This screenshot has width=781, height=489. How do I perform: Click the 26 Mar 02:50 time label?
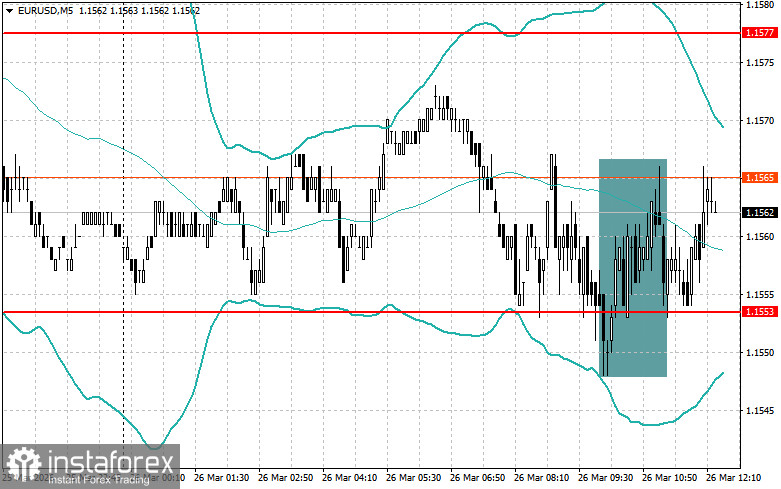coord(285,478)
